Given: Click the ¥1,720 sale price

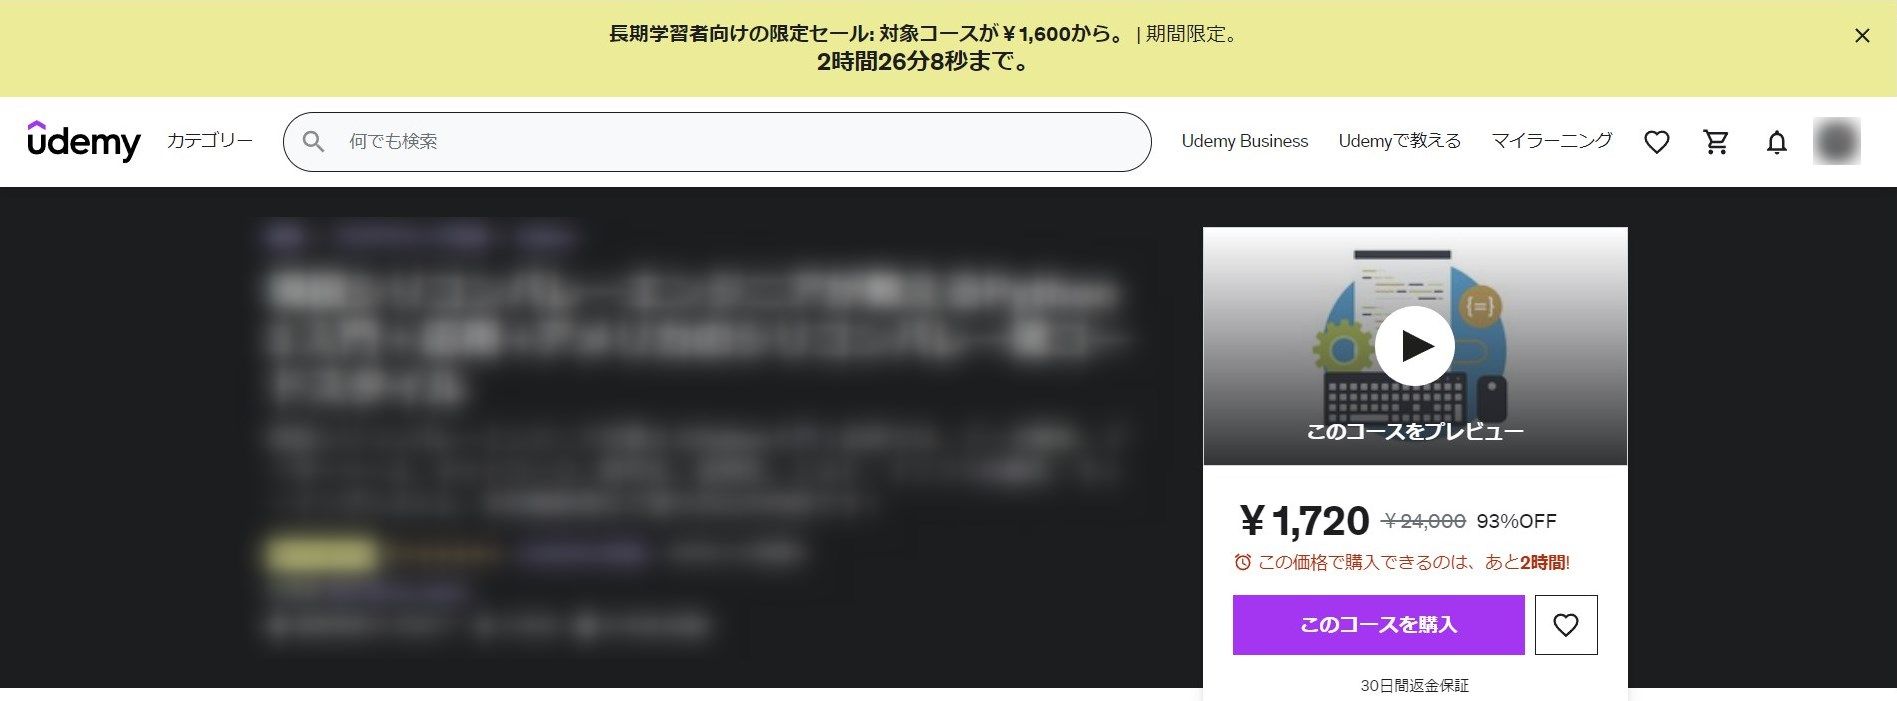Looking at the screenshot, I should point(1304,521).
